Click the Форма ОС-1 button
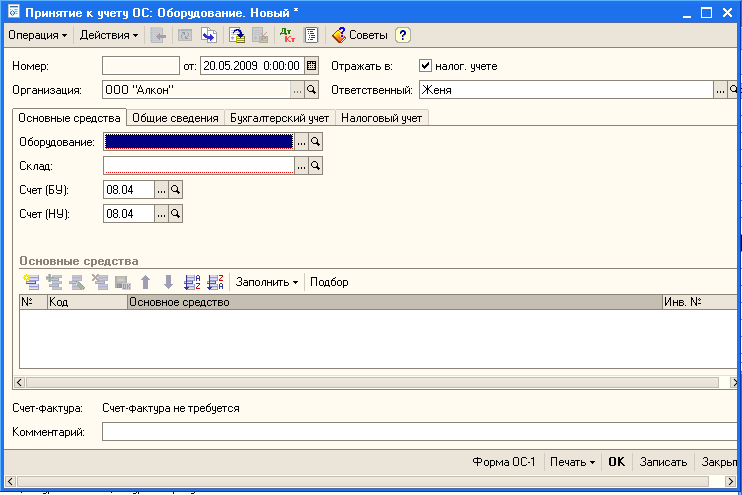 click(504, 462)
